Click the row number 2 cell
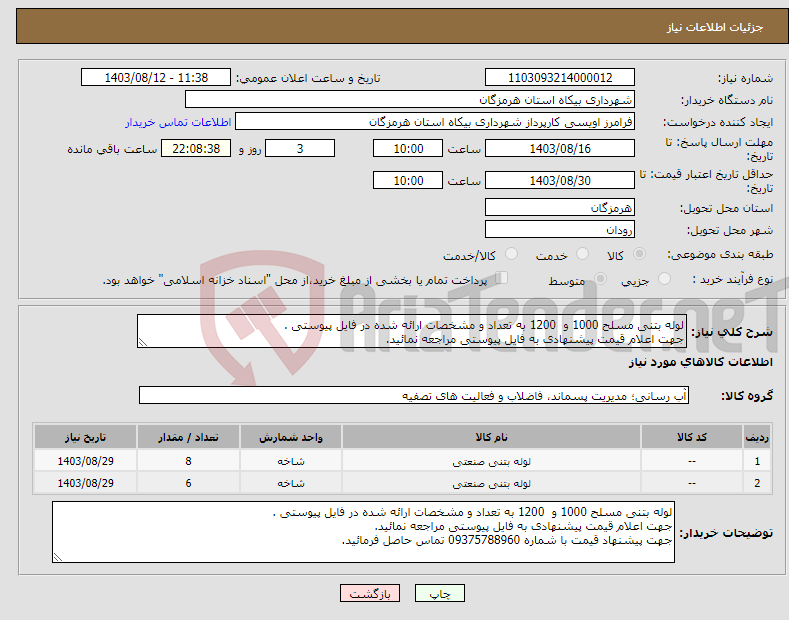This screenshot has width=789, height=620. (757, 483)
